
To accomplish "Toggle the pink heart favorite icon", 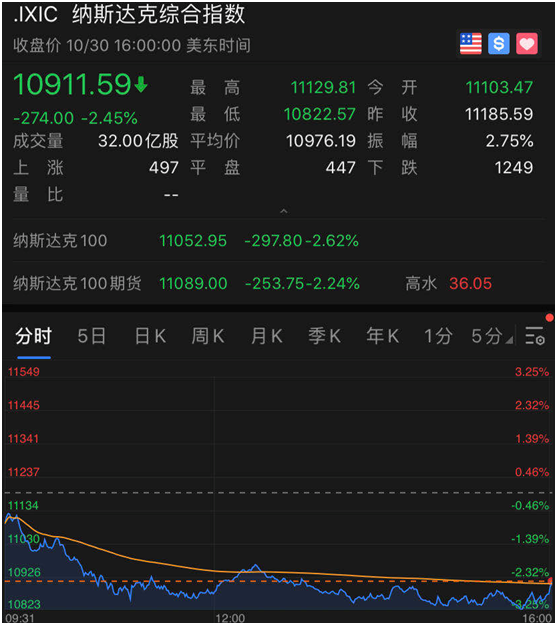I will (527, 44).
